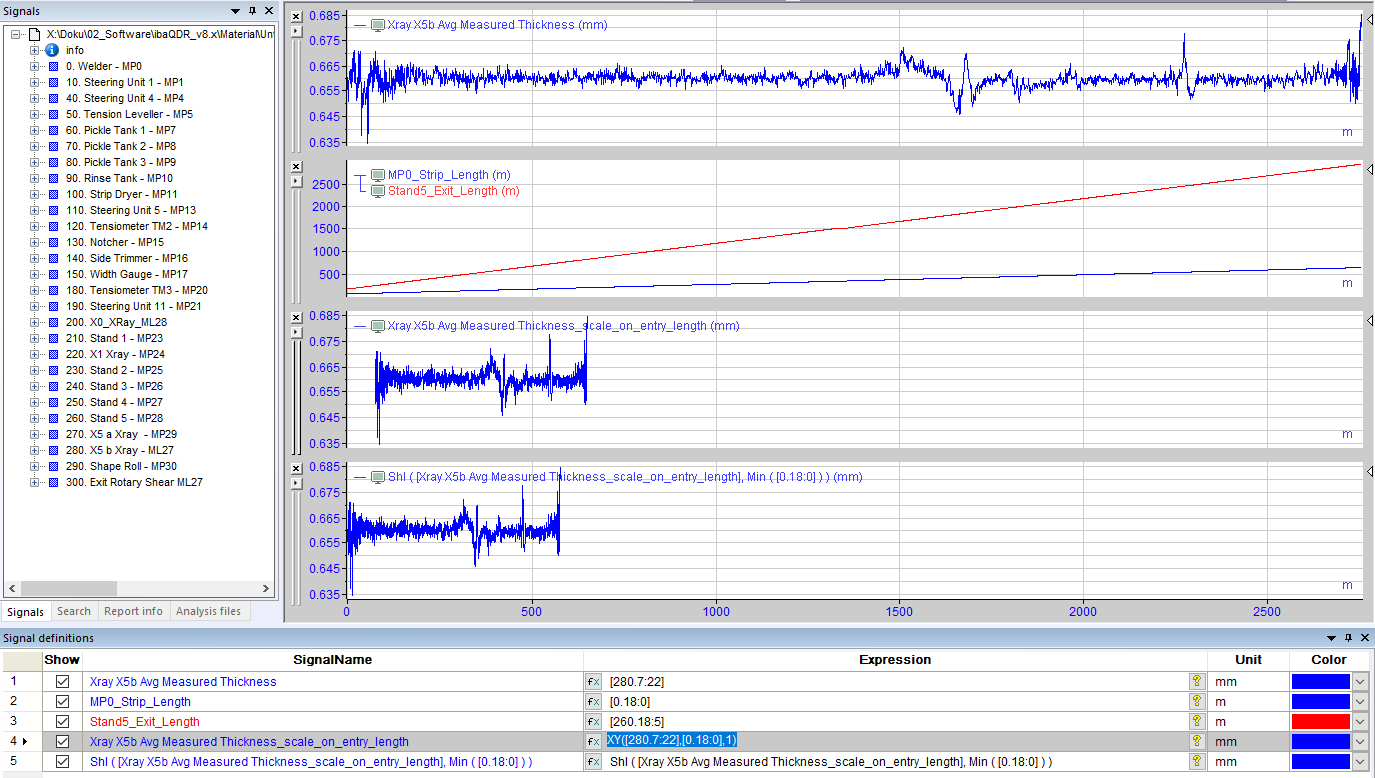Expand the 280. X5 b Xray - ML27 node
Screen dimensions: 1375x778
pos(34,450)
